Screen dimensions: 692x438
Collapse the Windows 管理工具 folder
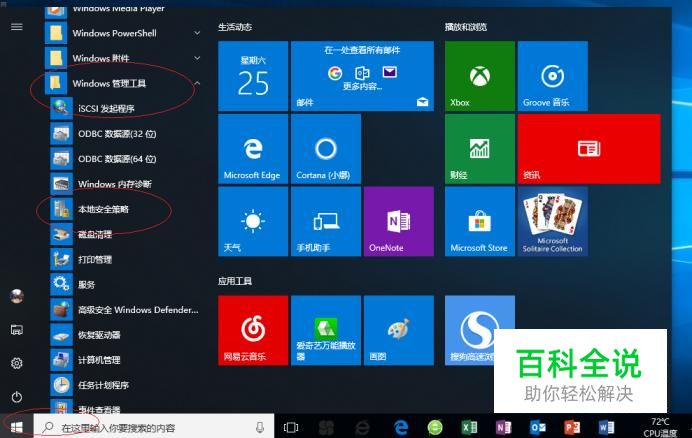123,83
